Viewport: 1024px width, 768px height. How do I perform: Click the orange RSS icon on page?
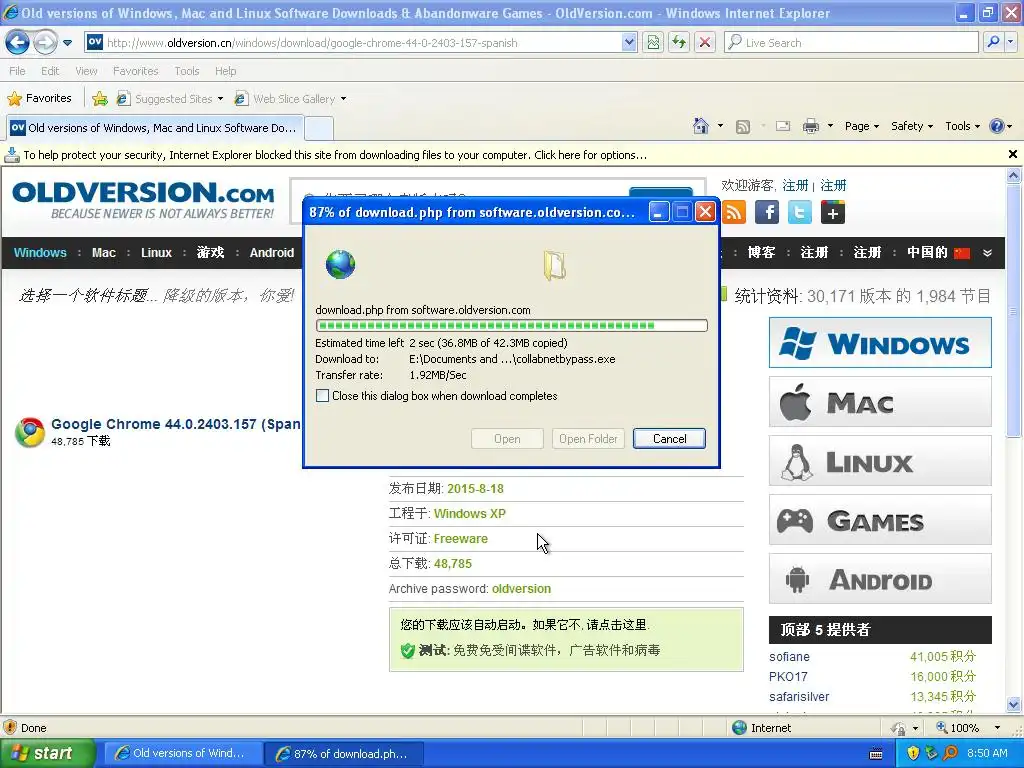pos(734,212)
